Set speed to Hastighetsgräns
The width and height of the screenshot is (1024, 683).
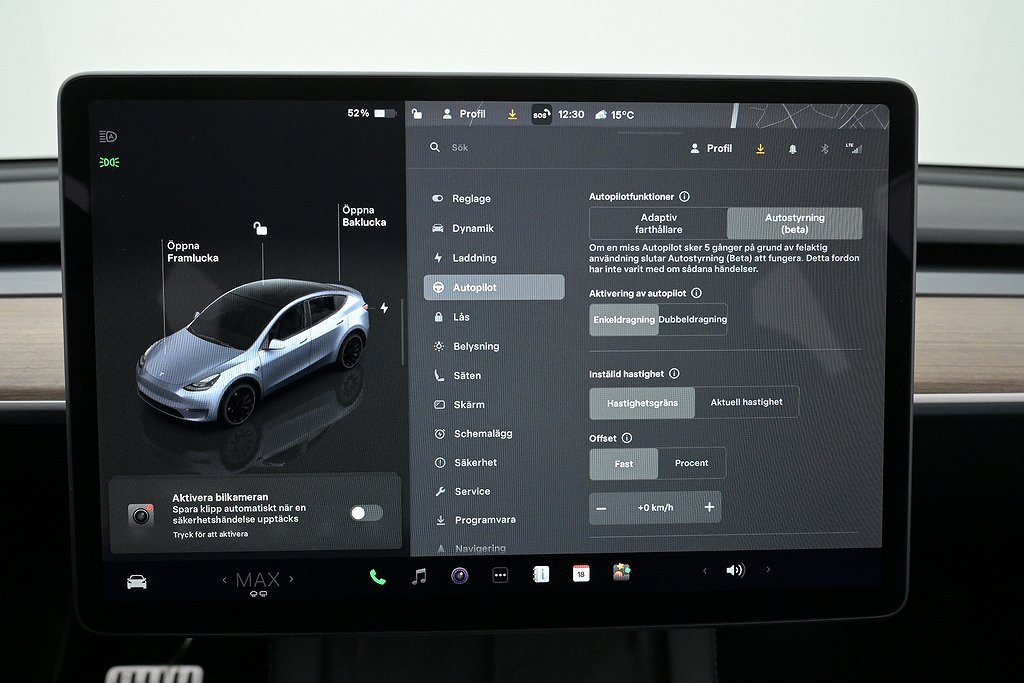coord(642,403)
